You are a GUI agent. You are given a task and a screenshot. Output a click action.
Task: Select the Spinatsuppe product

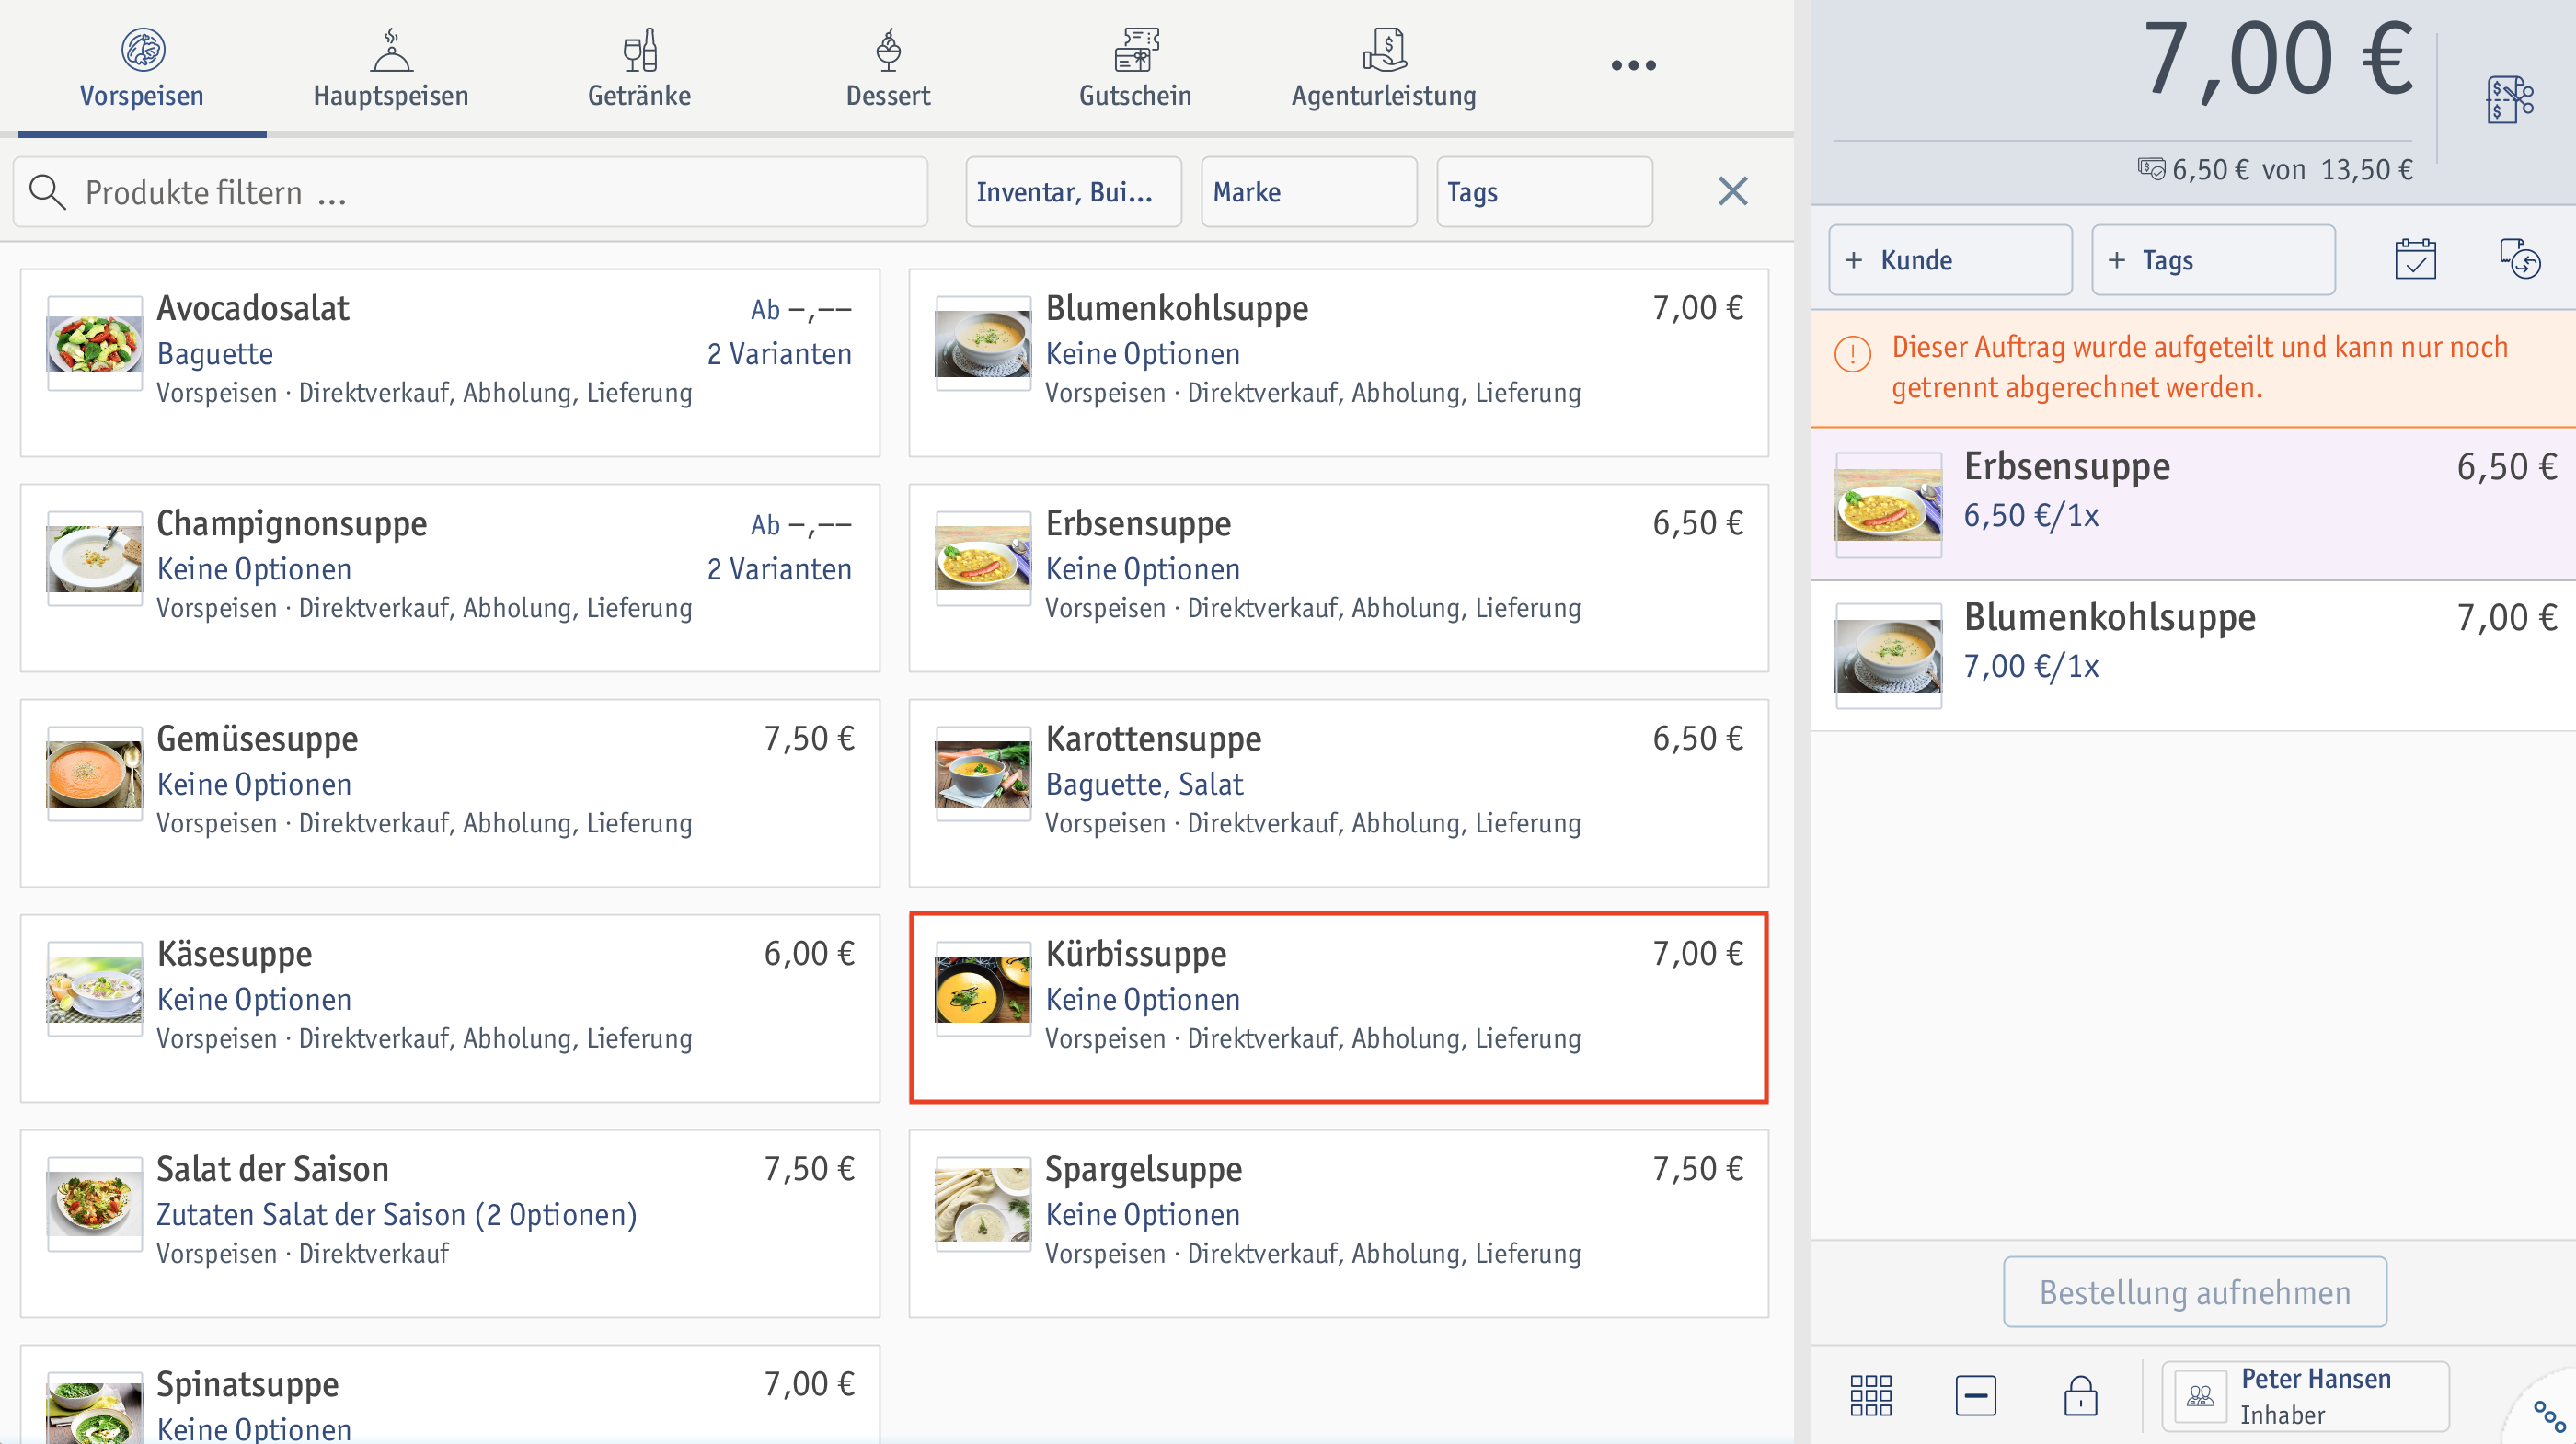[x=450, y=1395]
